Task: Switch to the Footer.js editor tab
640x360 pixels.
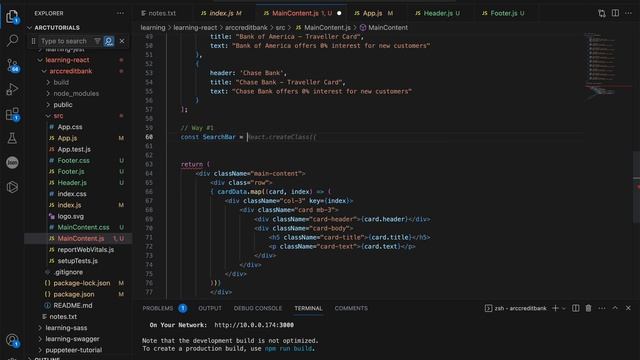Action: click(503, 13)
